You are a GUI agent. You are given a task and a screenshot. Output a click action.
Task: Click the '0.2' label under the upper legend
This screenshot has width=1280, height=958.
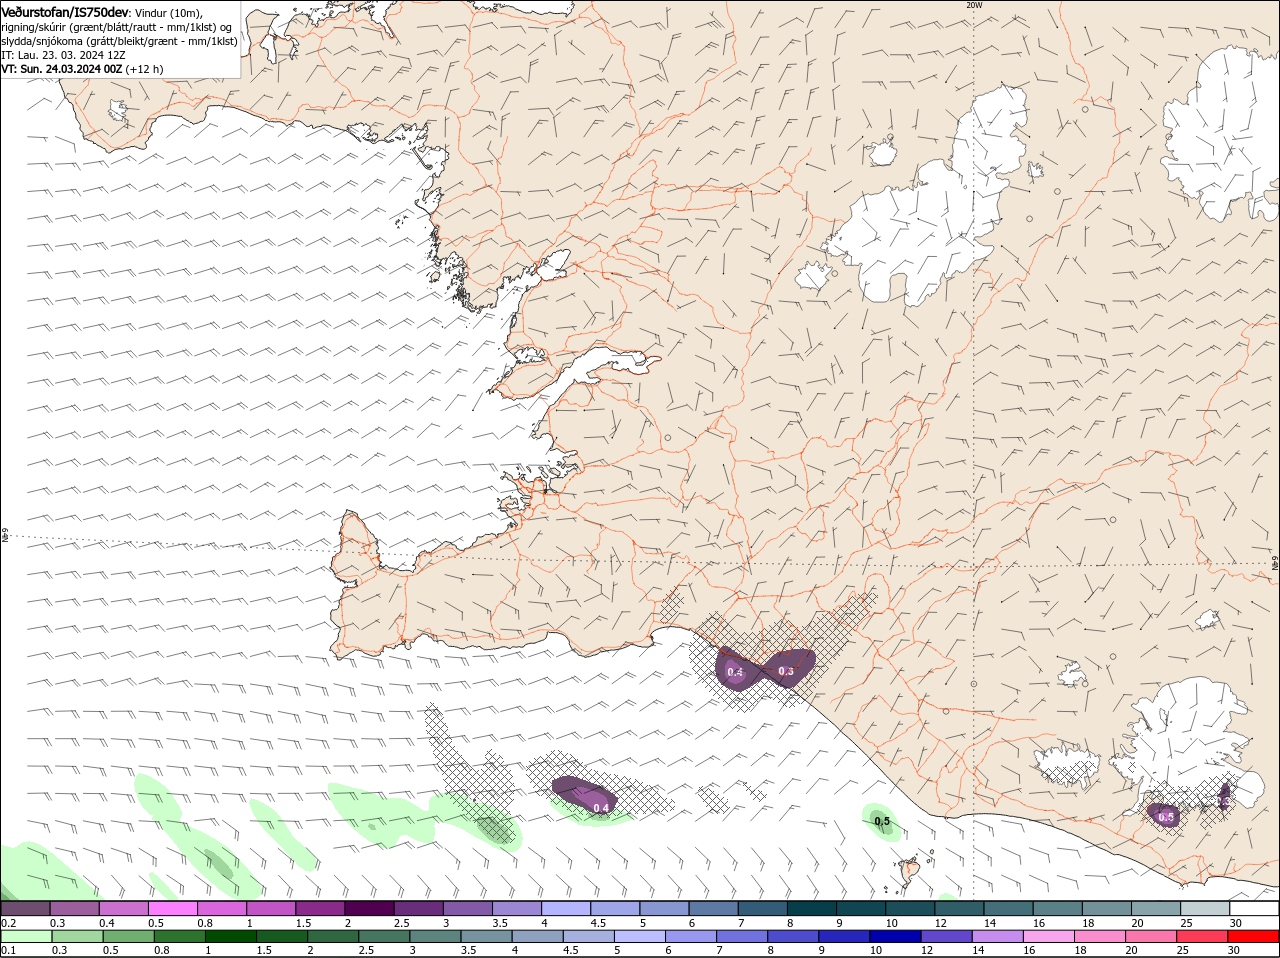pos(9,922)
